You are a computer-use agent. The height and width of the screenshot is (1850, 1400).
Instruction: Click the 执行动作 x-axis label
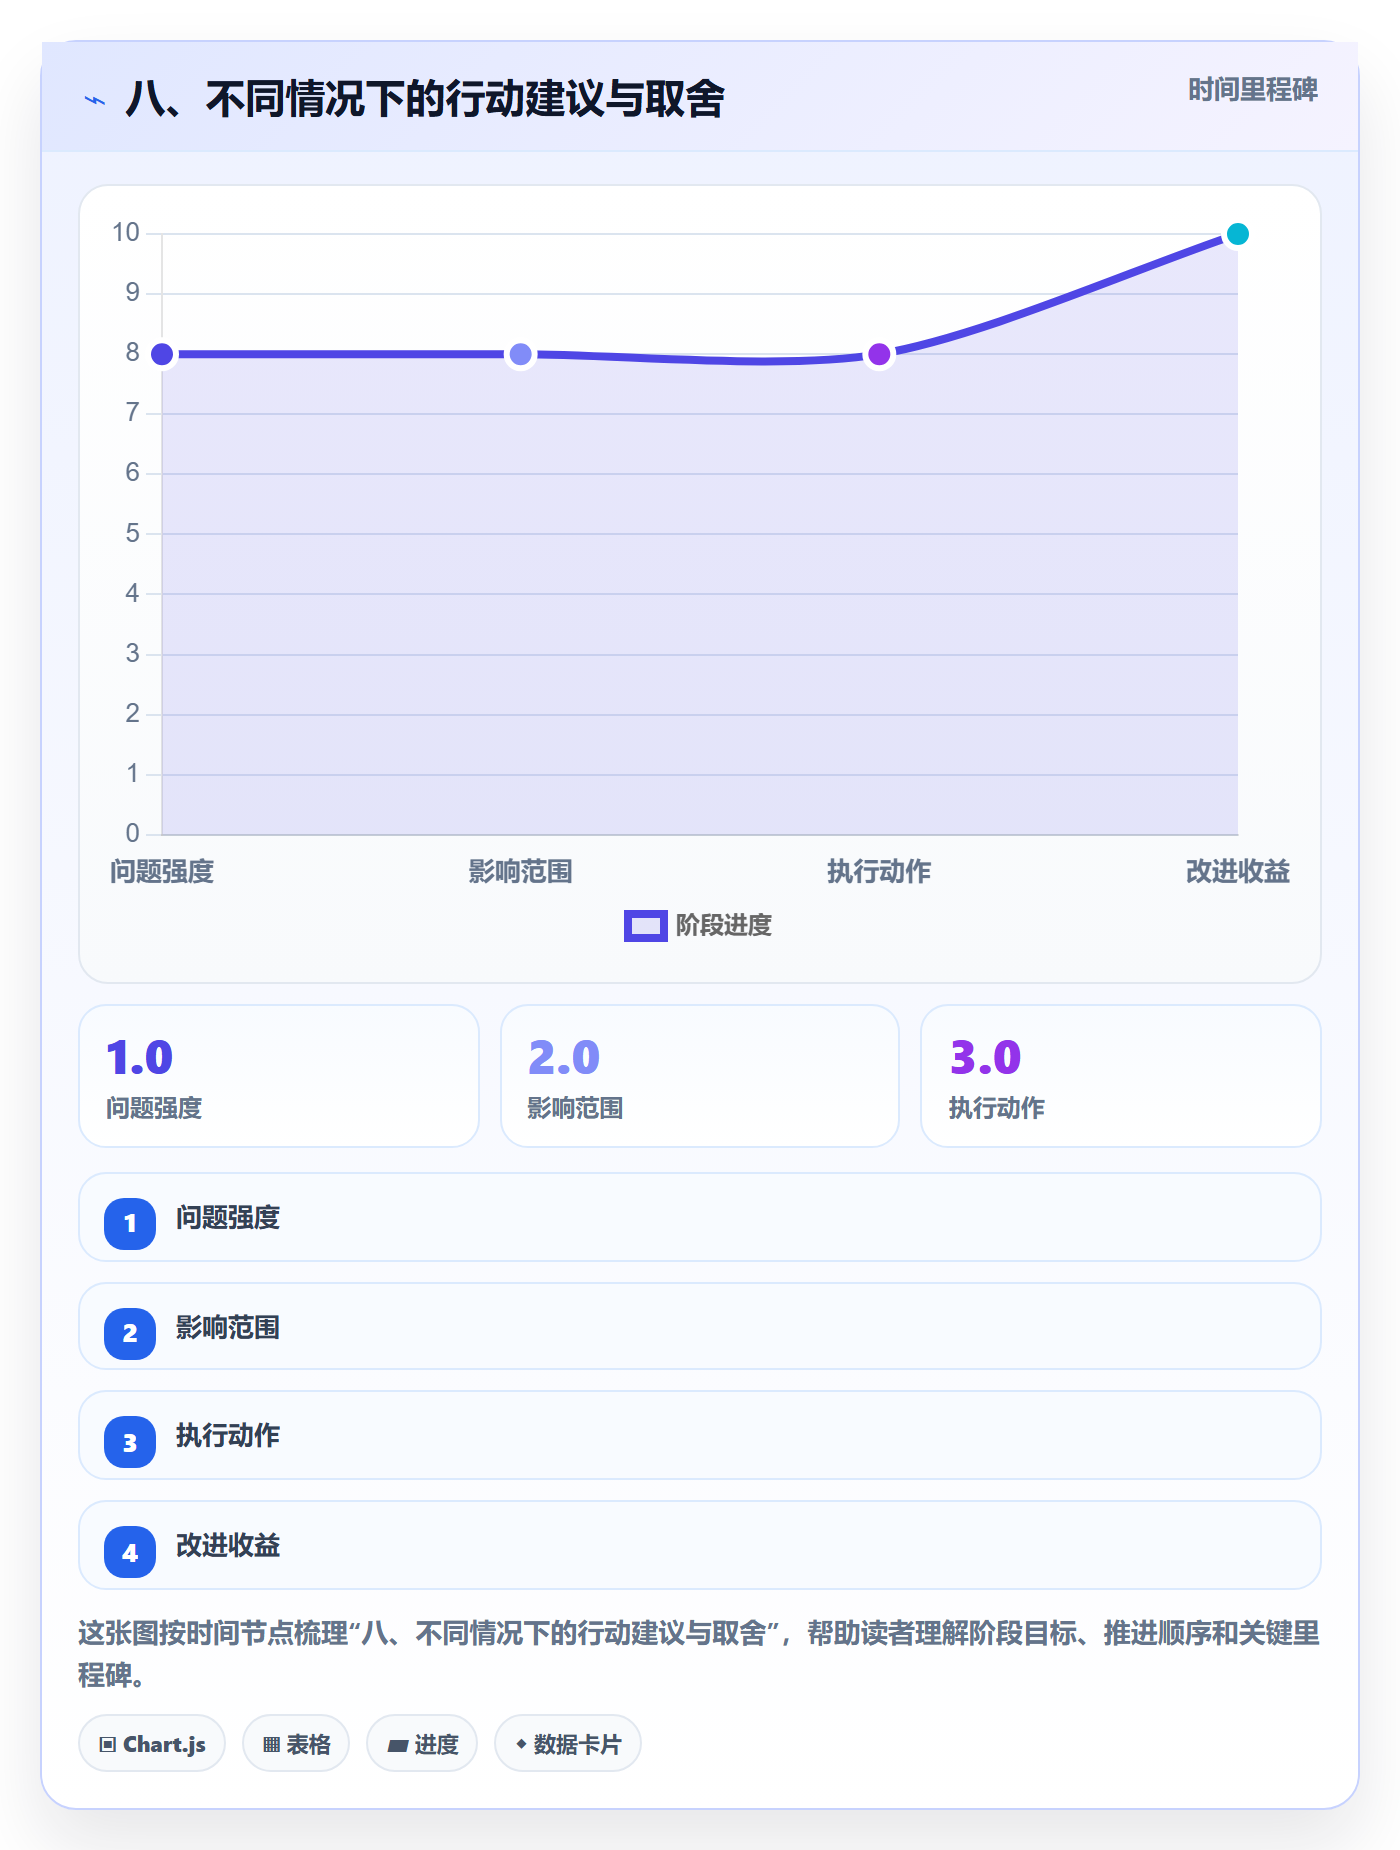click(879, 872)
